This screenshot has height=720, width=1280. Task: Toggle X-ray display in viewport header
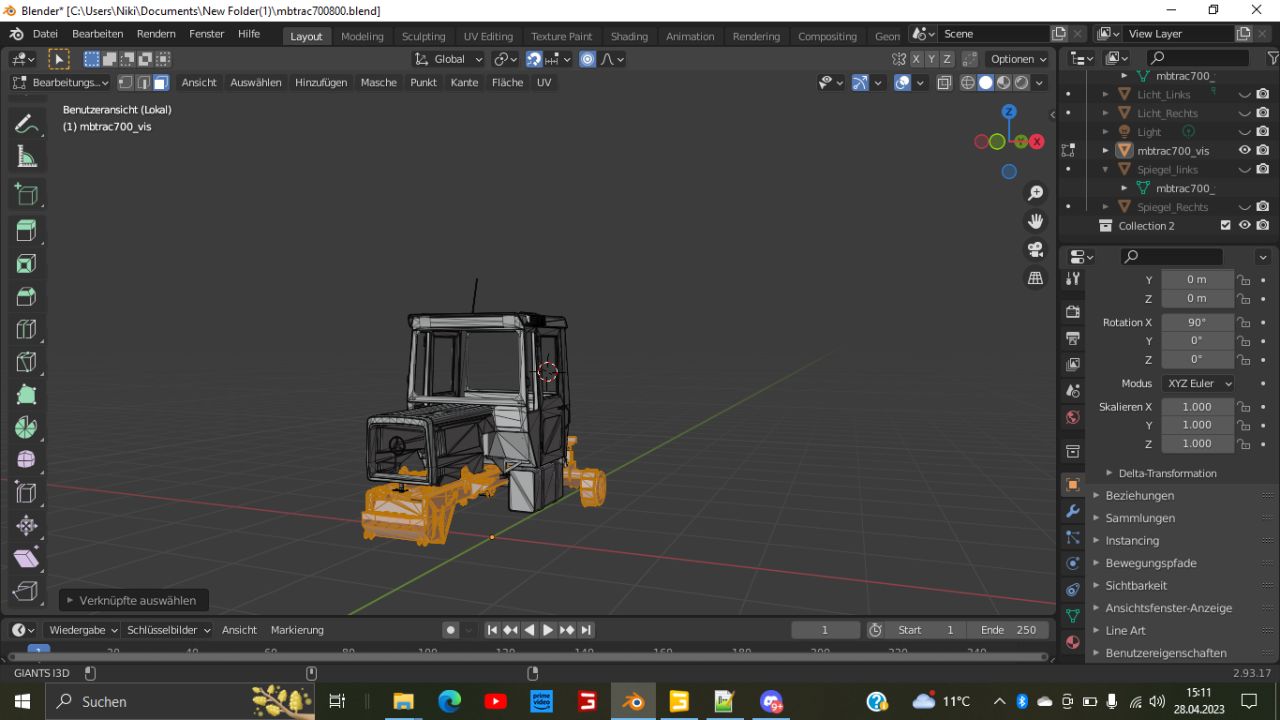click(944, 83)
